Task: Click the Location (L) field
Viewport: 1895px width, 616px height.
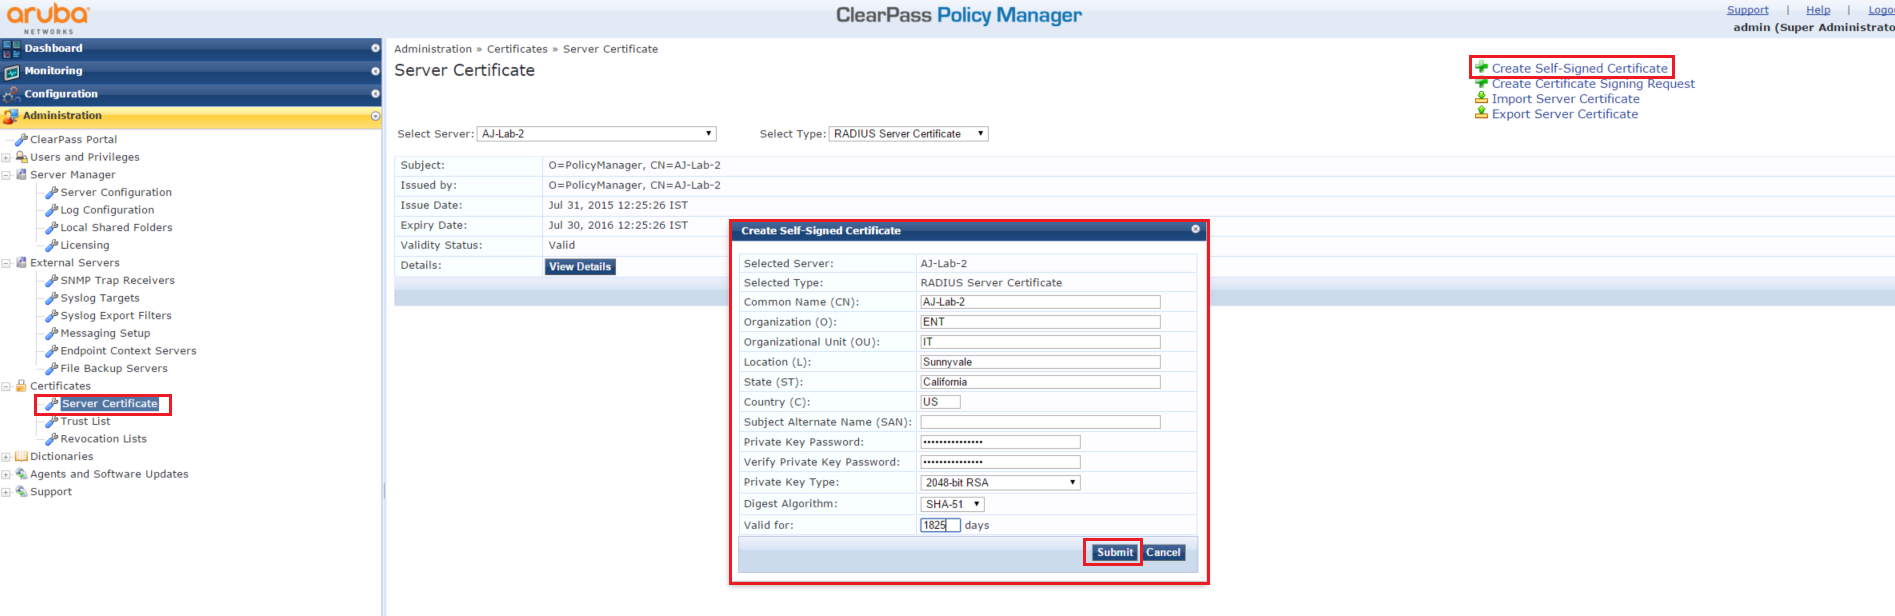Action: click(1040, 362)
